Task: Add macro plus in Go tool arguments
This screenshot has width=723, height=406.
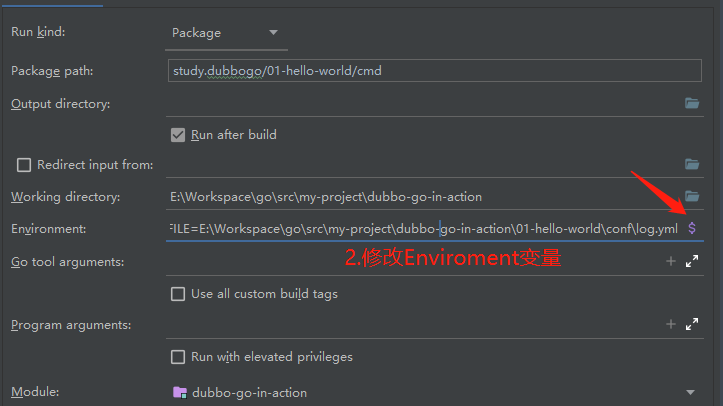Action: pyautogui.click(x=671, y=261)
